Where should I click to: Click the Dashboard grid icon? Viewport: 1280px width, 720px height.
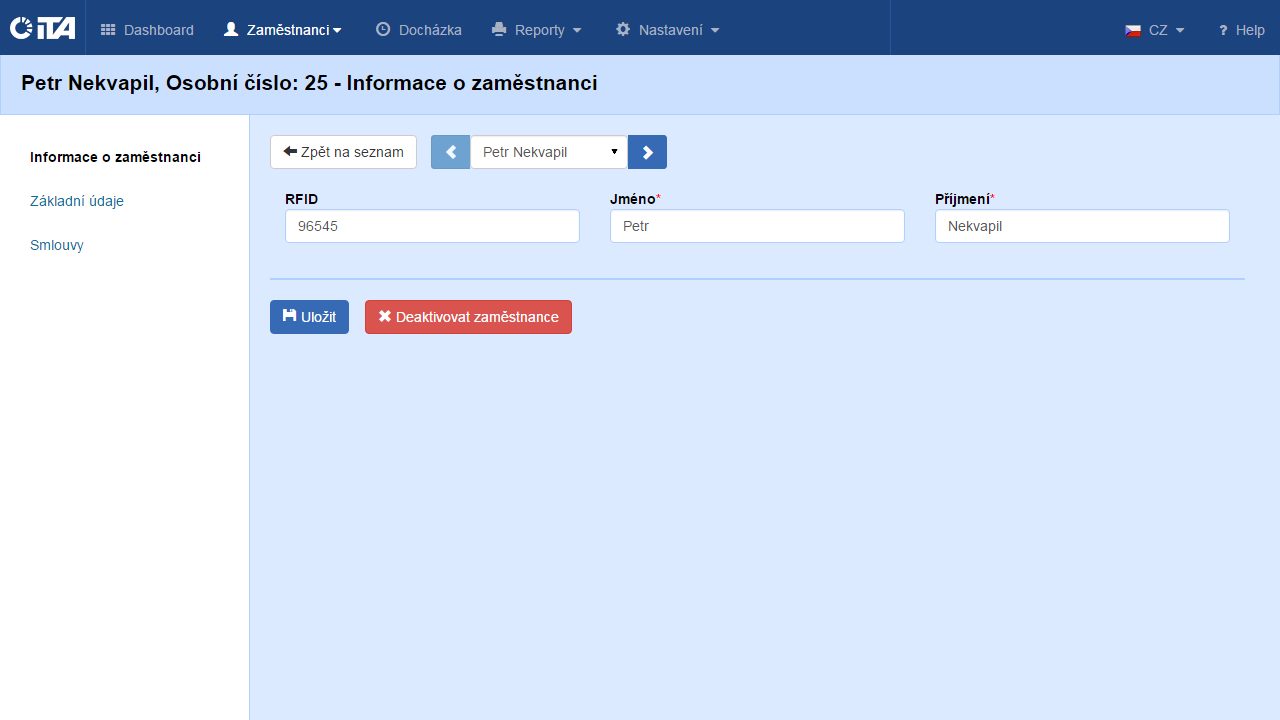click(108, 30)
